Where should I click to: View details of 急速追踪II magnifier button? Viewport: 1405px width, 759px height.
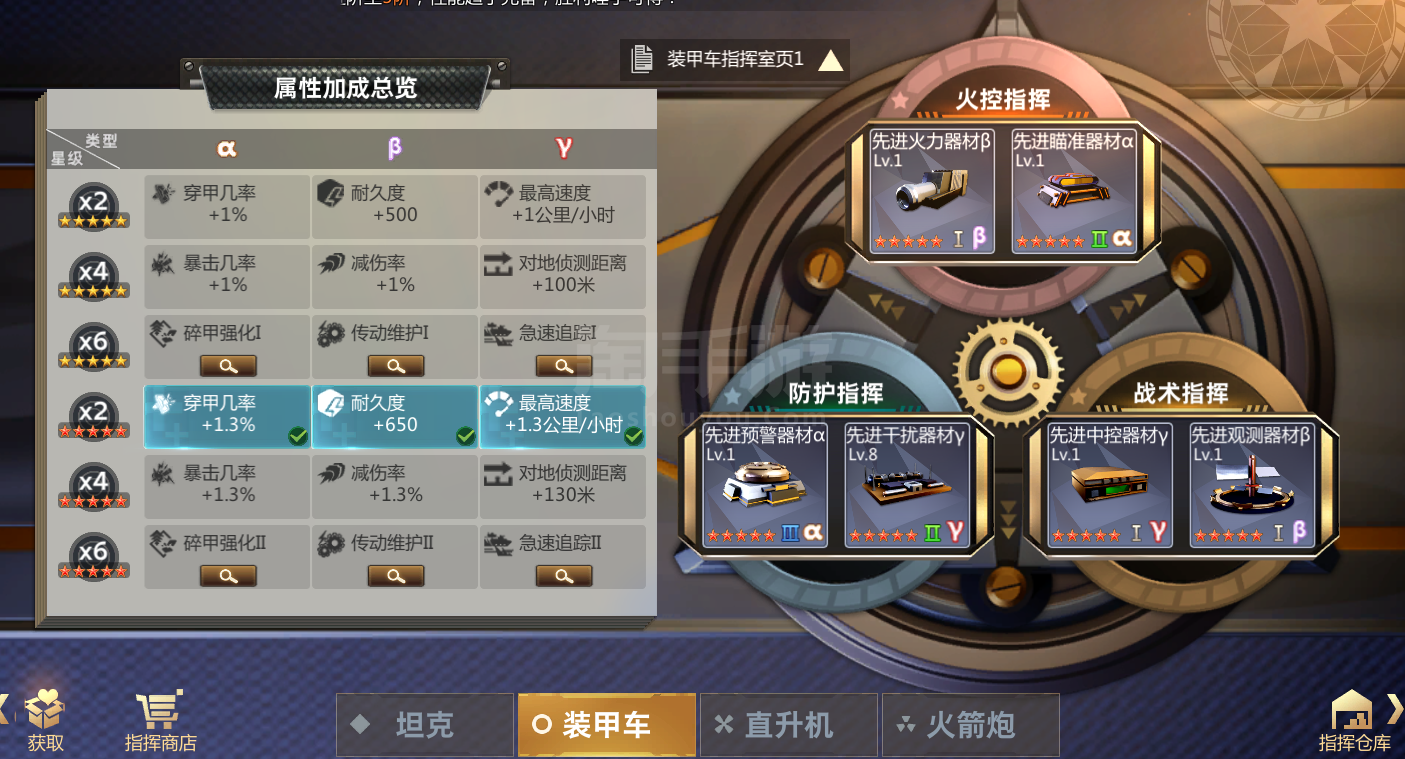click(564, 576)
